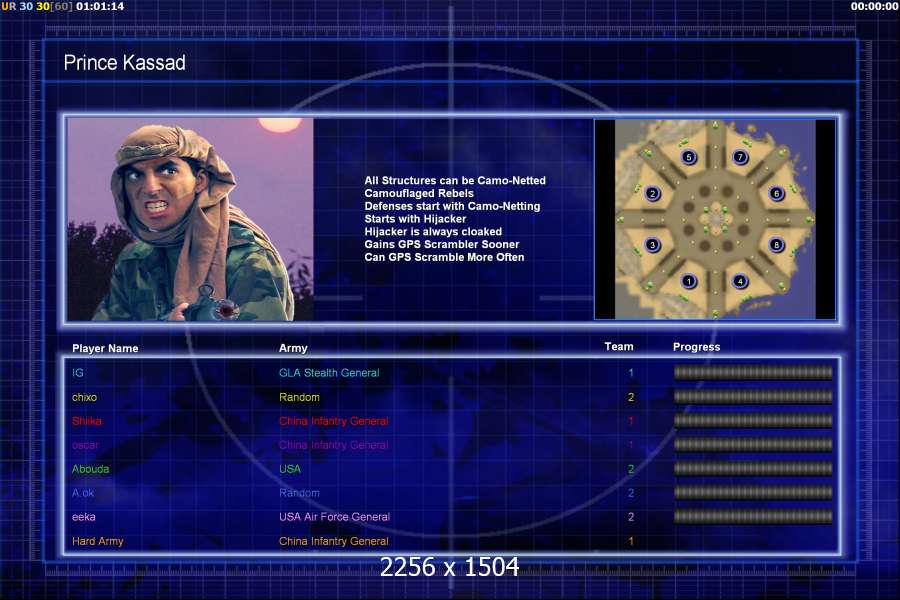Image resolution: width=900 pixels, height=600 pixels.
Task: Click the Prince Kassad title text
Action: click(125, 63)
